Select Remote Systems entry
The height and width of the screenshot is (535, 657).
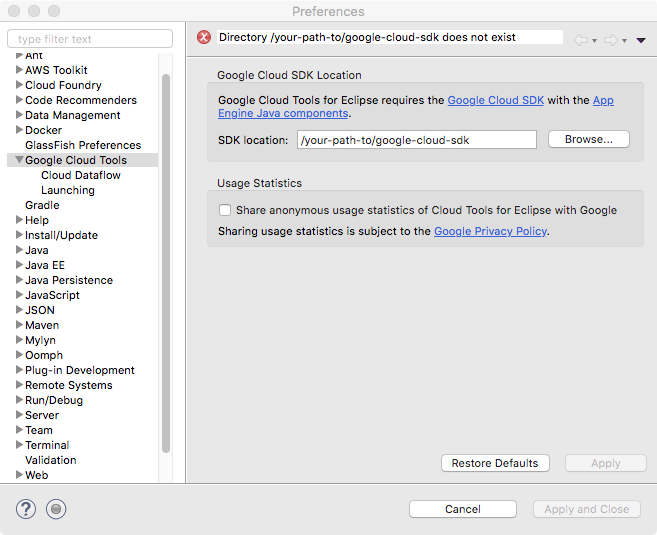pos(69,385)
